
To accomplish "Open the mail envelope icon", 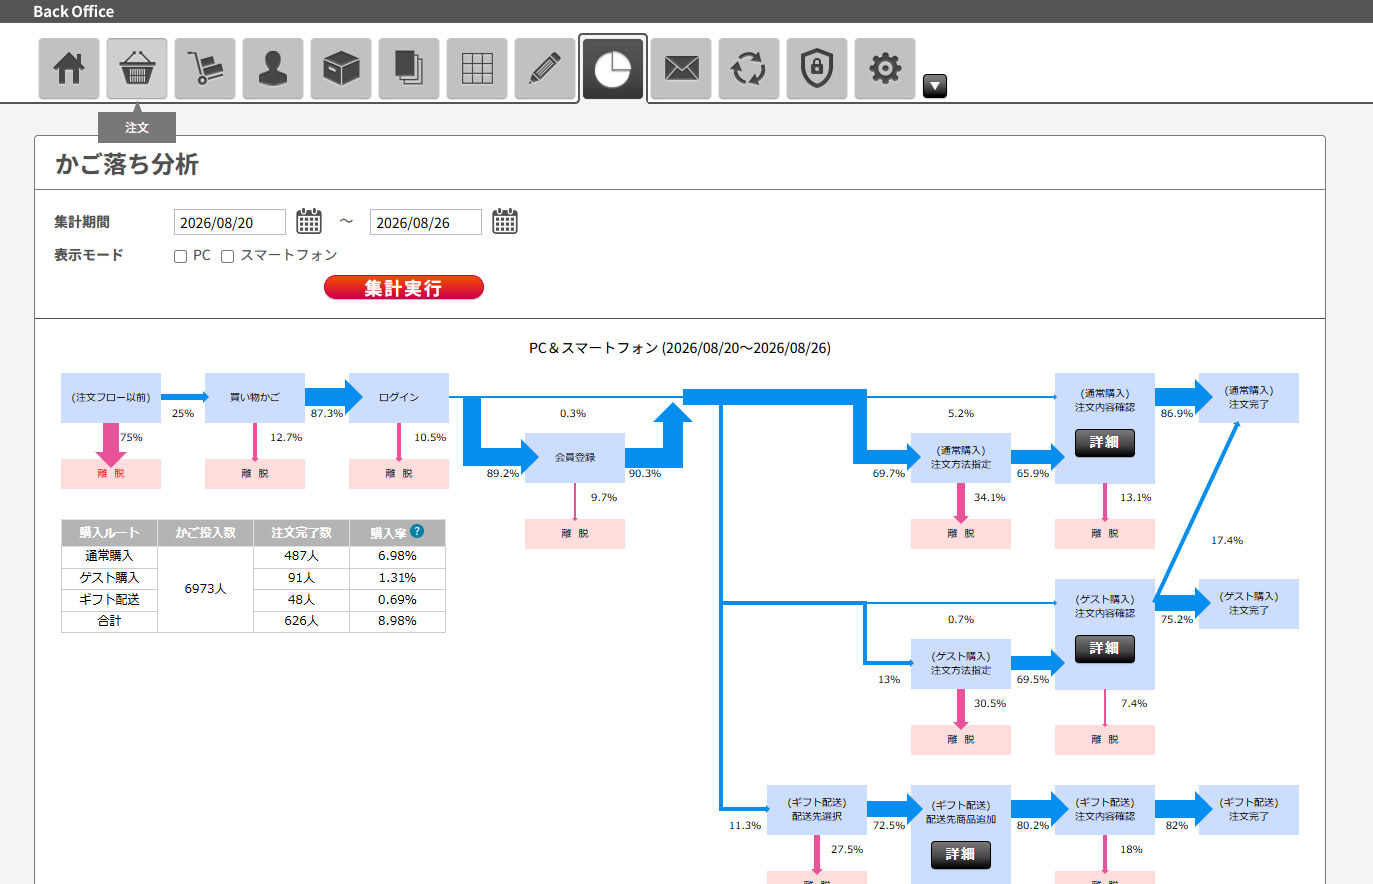I will (681, 69).
